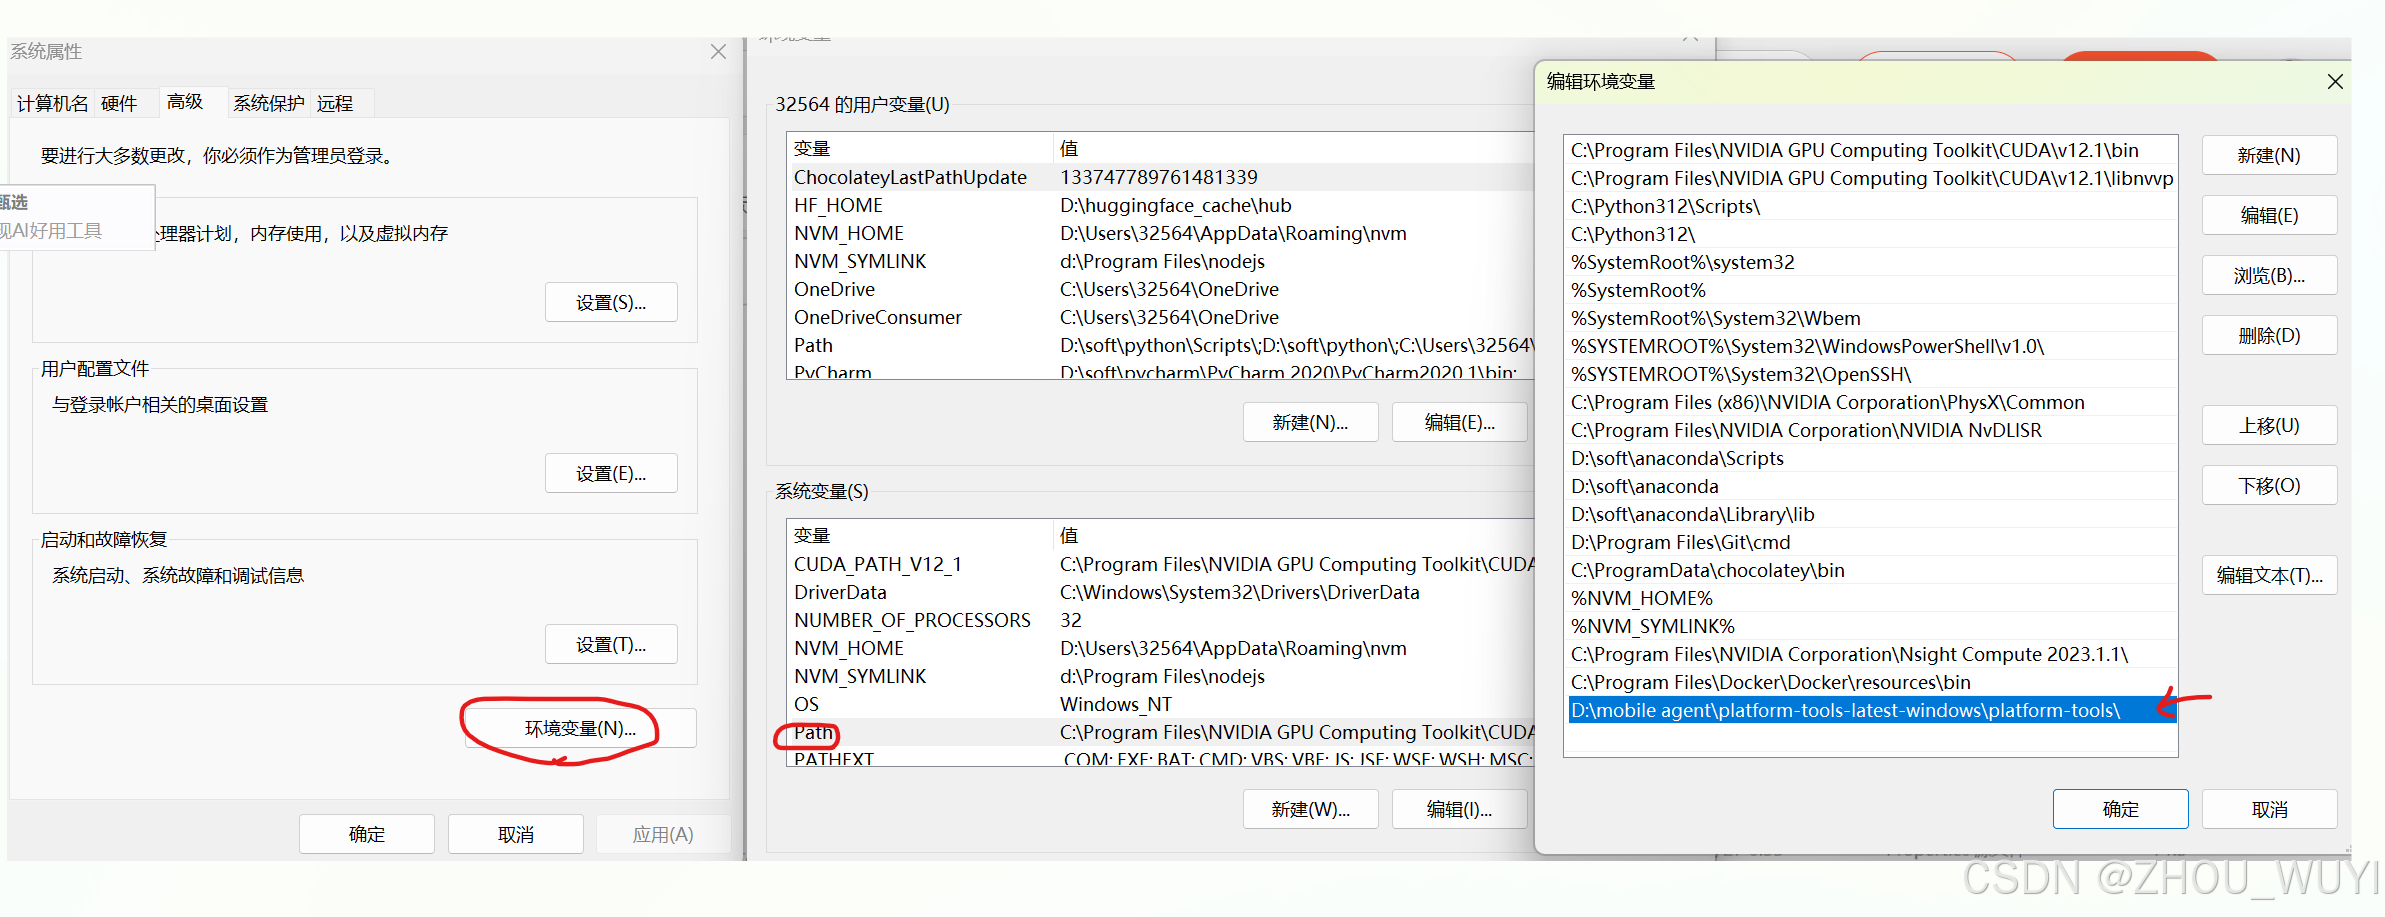Select PATHEXT system variable row
The height and width of the screenshot is (917, 2385).
1160,757
